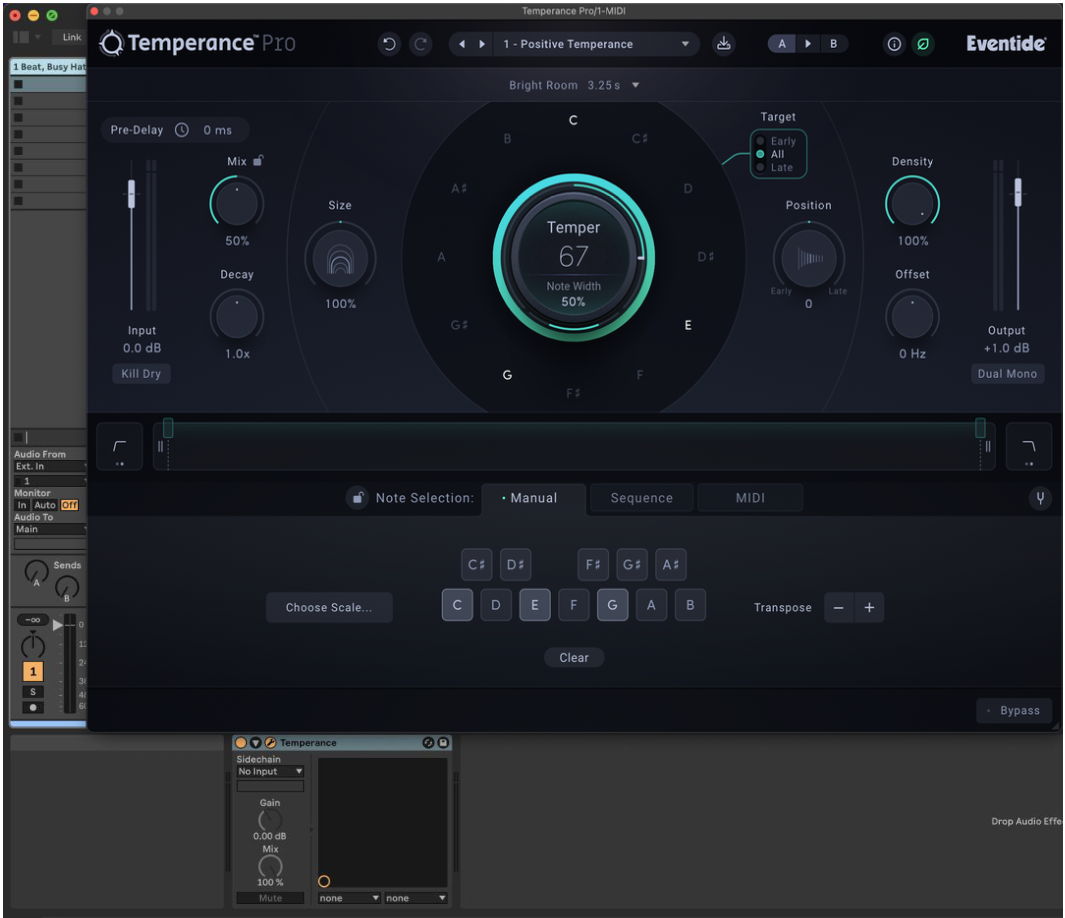Open the Positive Temperance preset dropdown
This screenshot has height=918, width=1065.
pyautogui.click(x=685, y=44)
